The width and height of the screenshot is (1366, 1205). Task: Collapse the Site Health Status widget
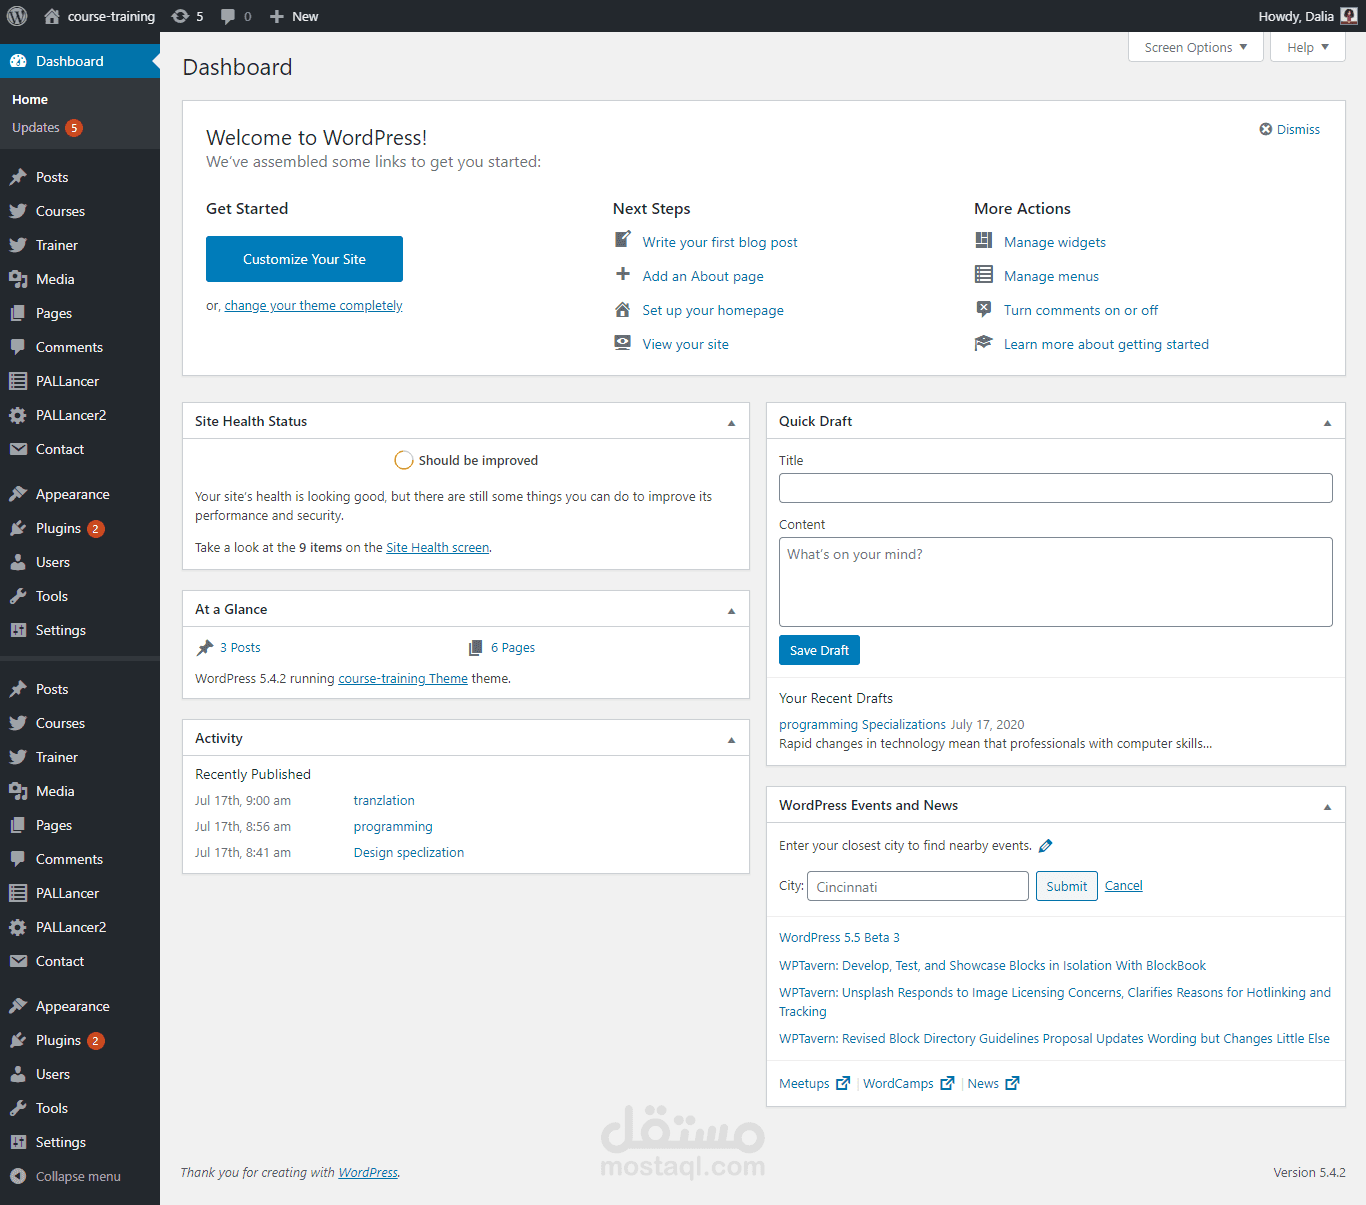(x=731, y=422)
